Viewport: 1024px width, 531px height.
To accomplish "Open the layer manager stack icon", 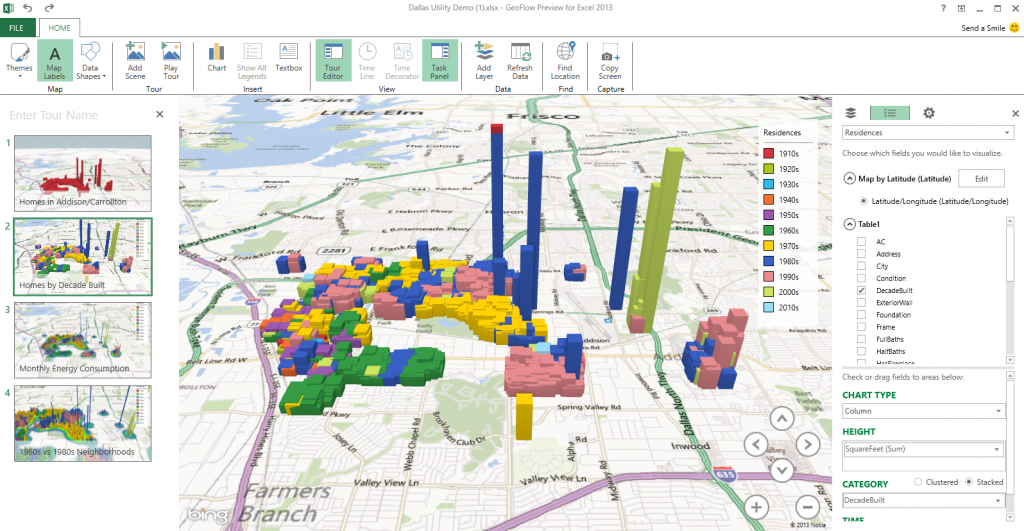I will (850, 113).
